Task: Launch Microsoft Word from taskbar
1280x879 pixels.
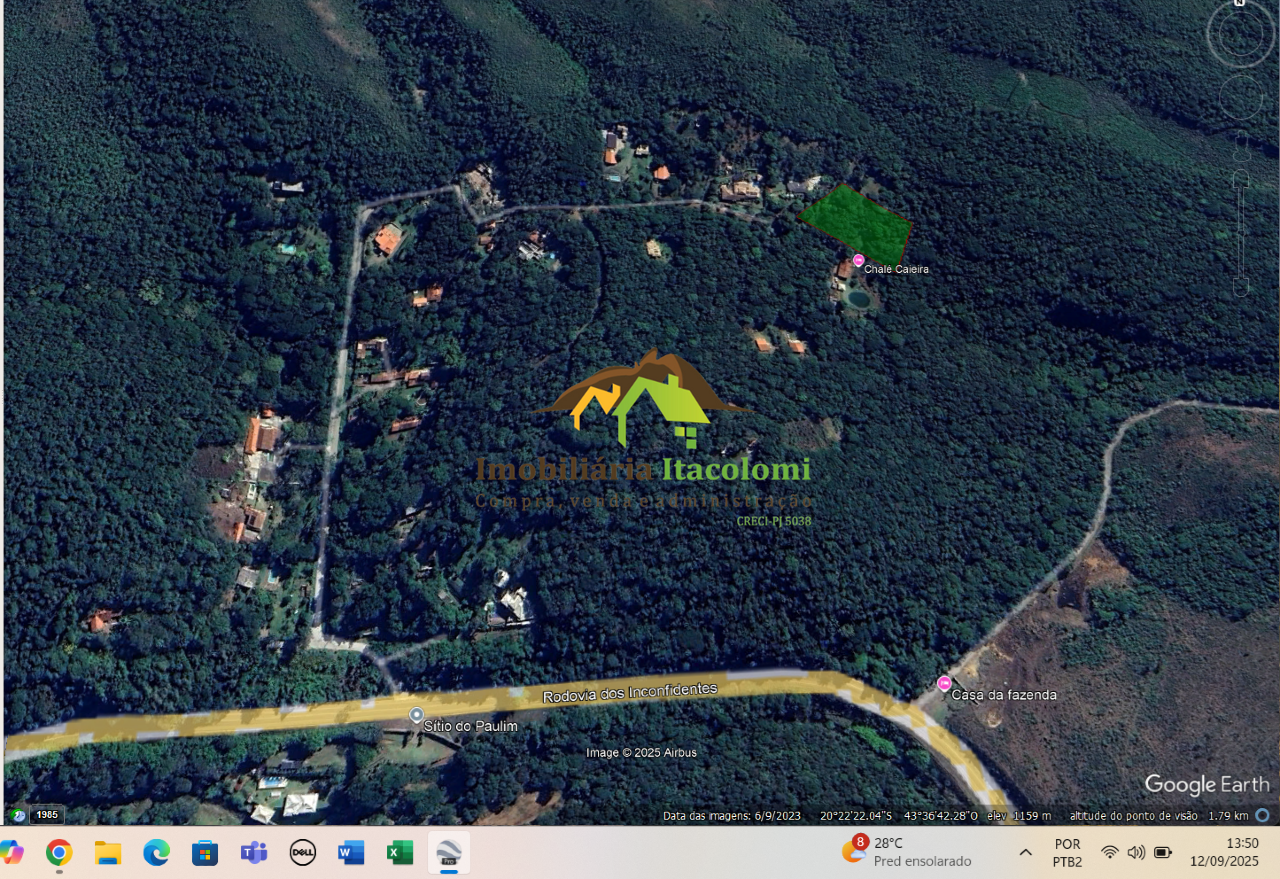Action: tap(351, 853)
